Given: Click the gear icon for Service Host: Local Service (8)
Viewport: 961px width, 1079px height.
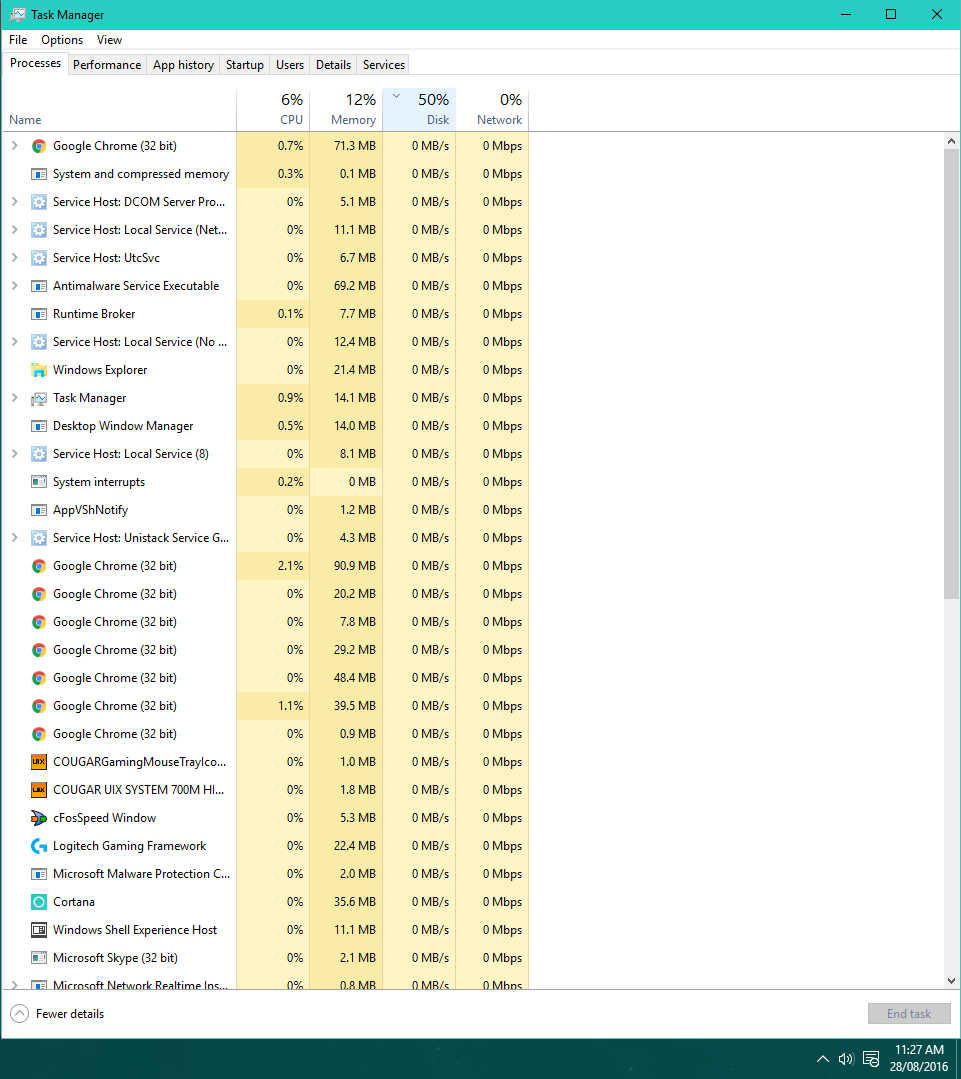Looking at the screenshot, I should pyautogui.click(x=39, y=453).
